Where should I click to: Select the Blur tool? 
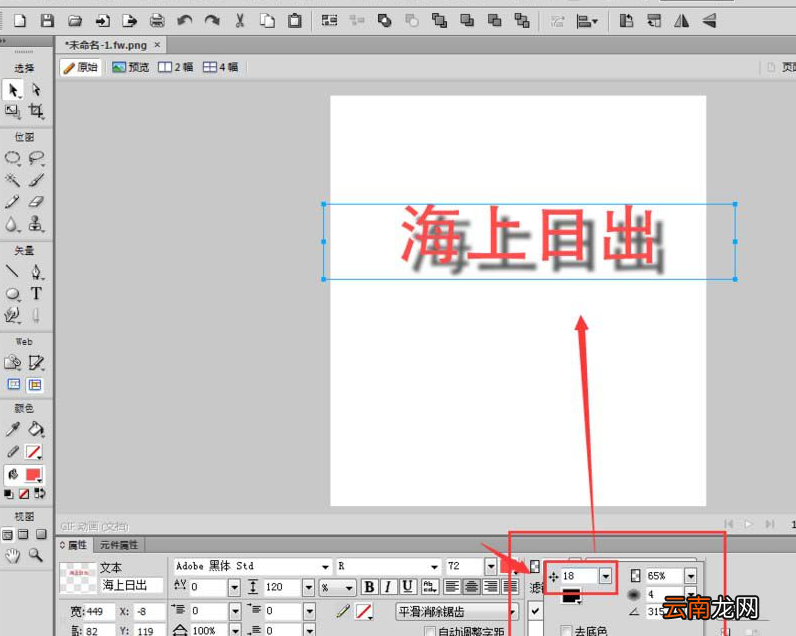13,224
